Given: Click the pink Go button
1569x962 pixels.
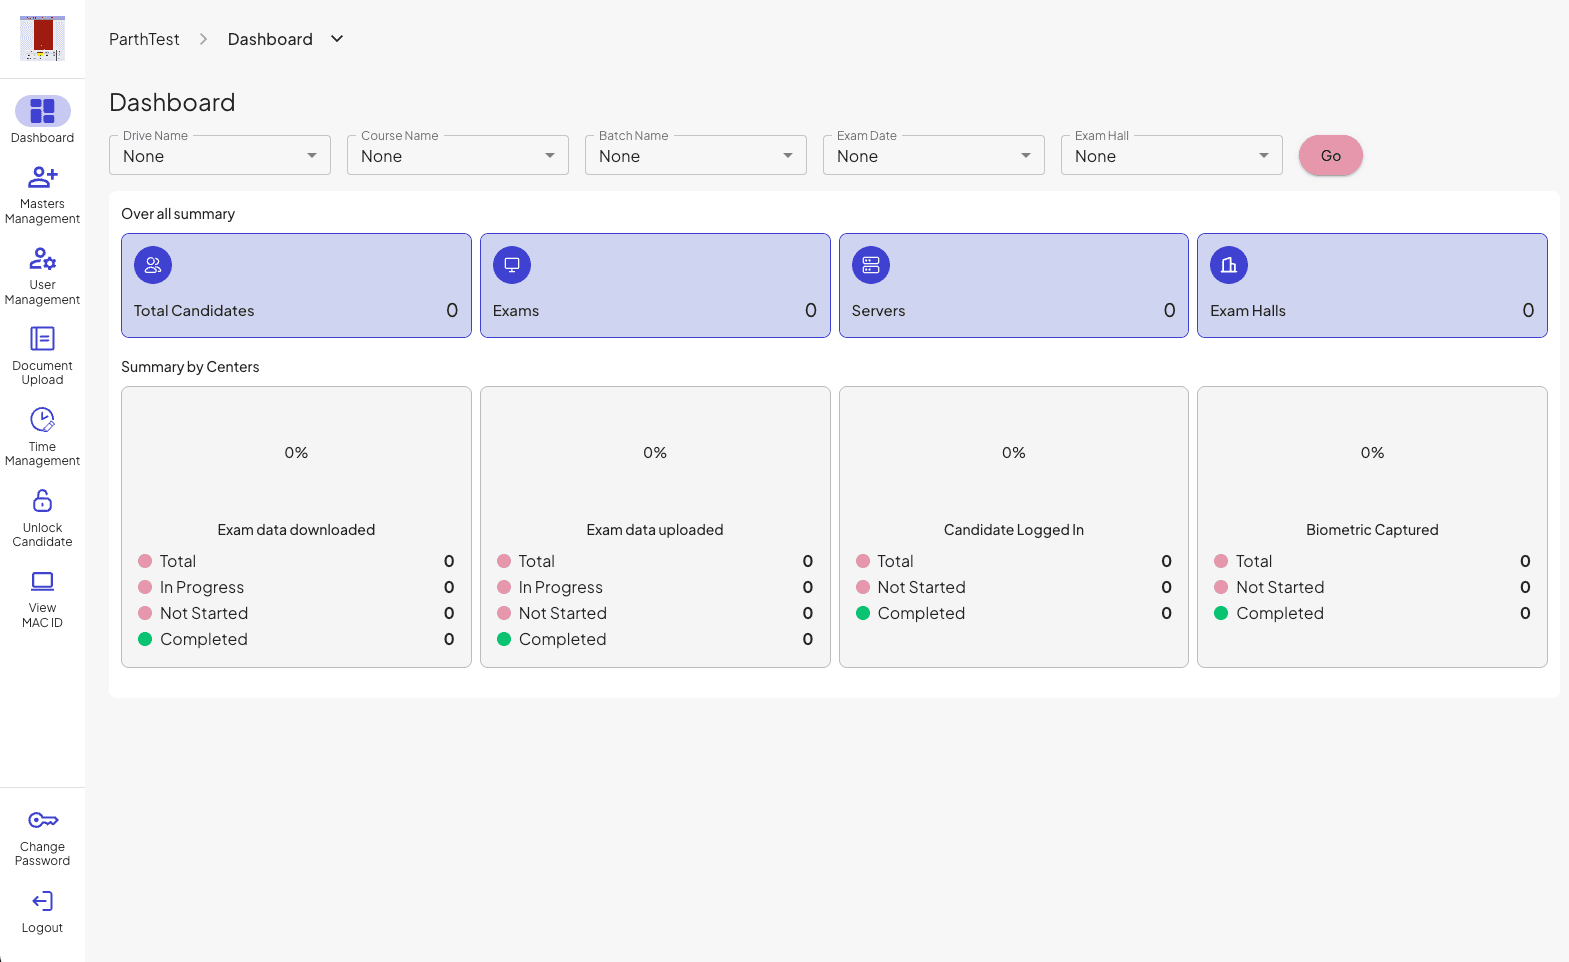Looking at the screenshot, I should pos(1331,156).
